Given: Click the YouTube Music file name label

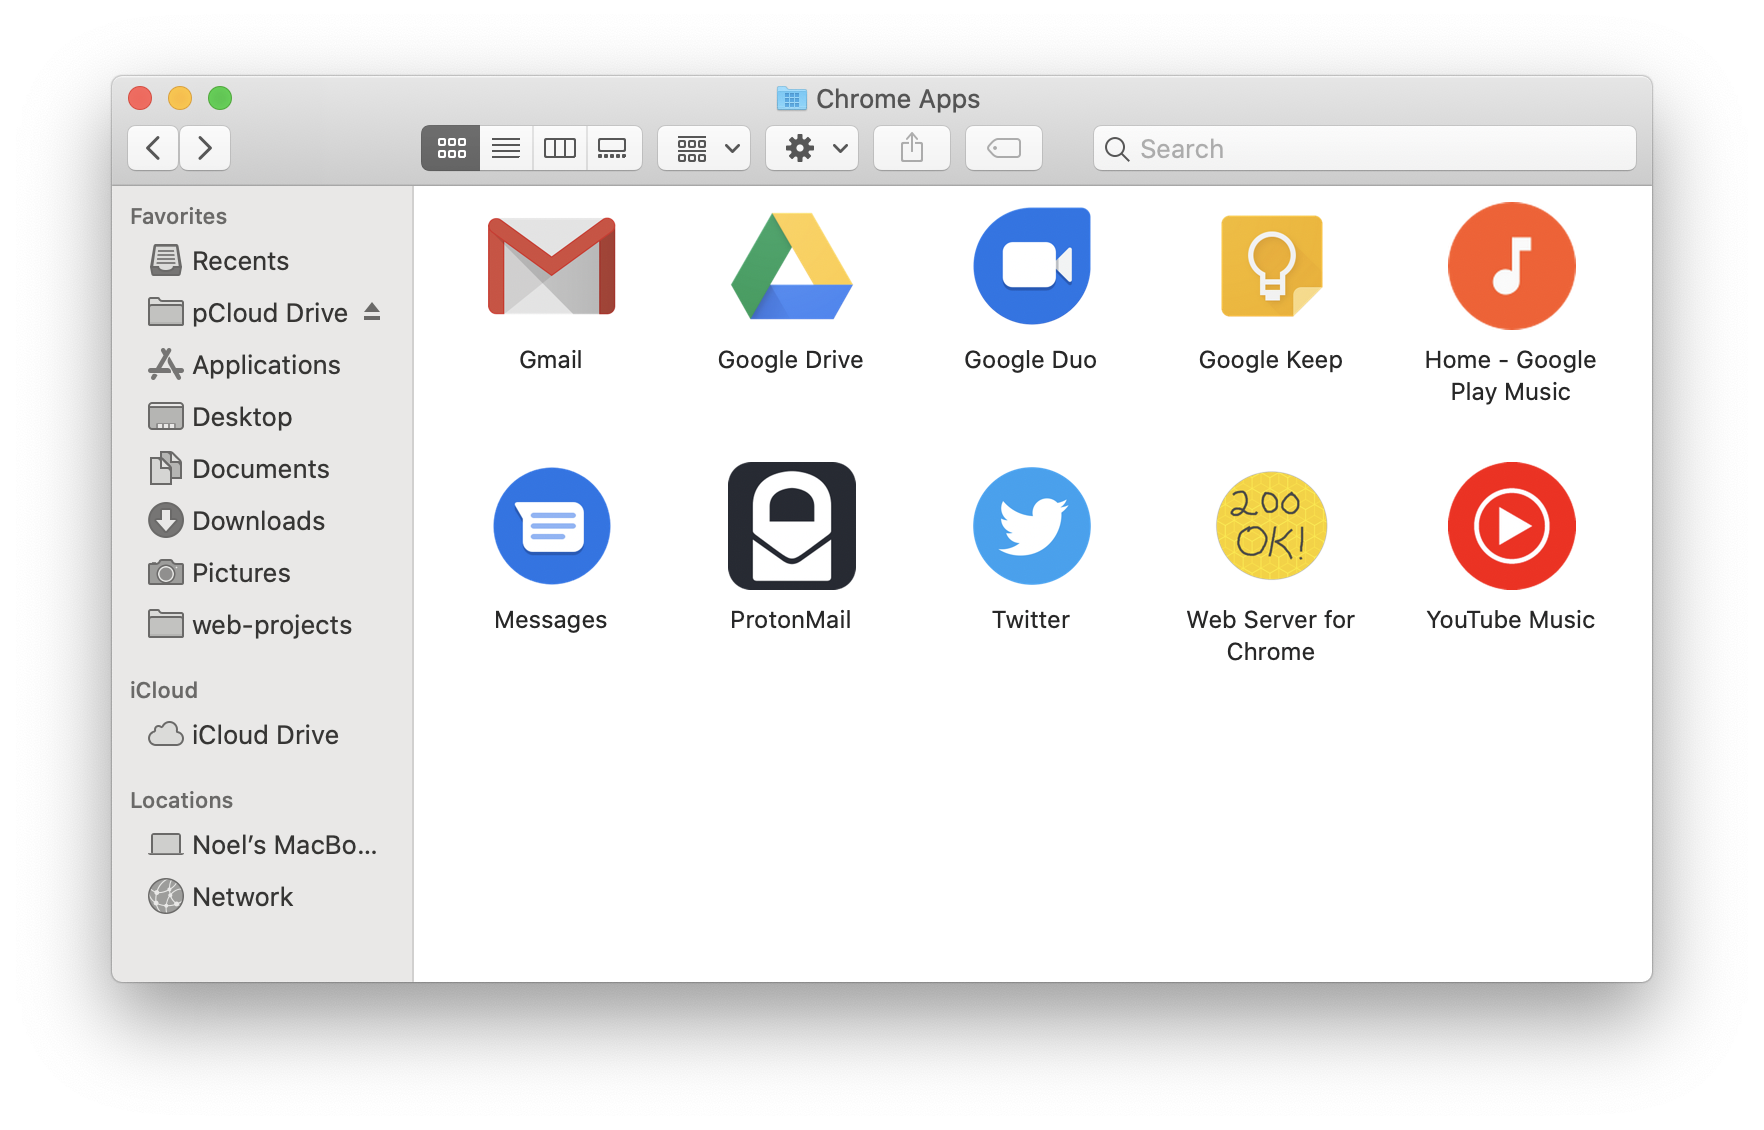Looking at the screenshot, I should (x=1511, y=620).
